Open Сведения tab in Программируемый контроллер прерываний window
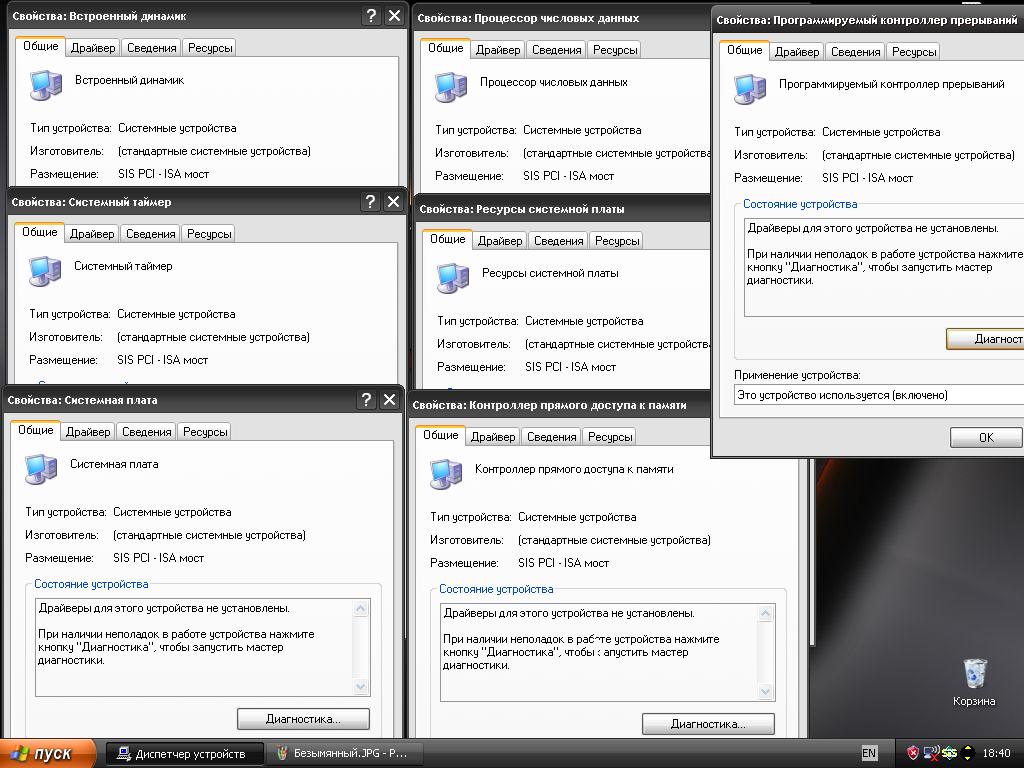 (x=856, y=52)
